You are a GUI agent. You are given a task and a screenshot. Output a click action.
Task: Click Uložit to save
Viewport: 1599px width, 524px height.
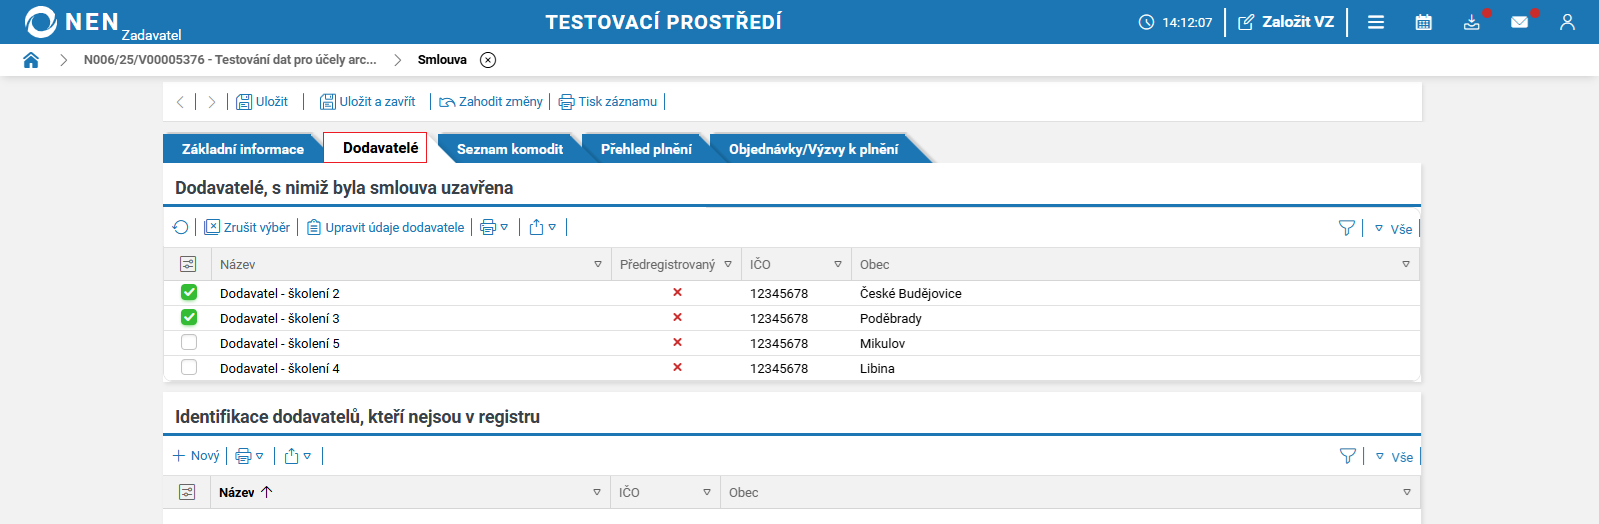pos(262,102)
